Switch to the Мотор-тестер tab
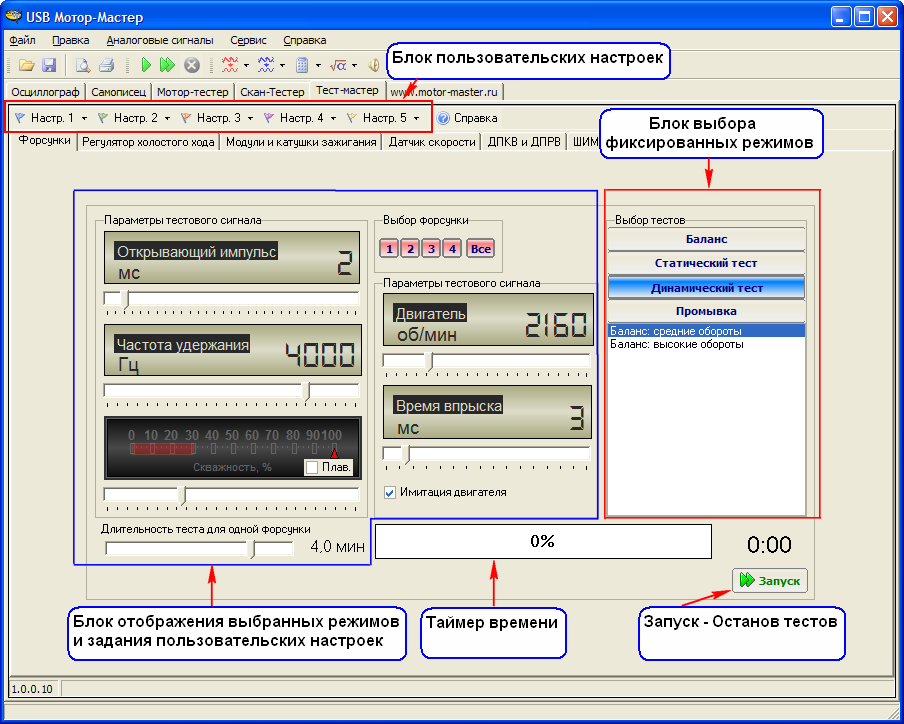Image resolution: width=904 pixels, height=724 pixels. tap(194, 92)
